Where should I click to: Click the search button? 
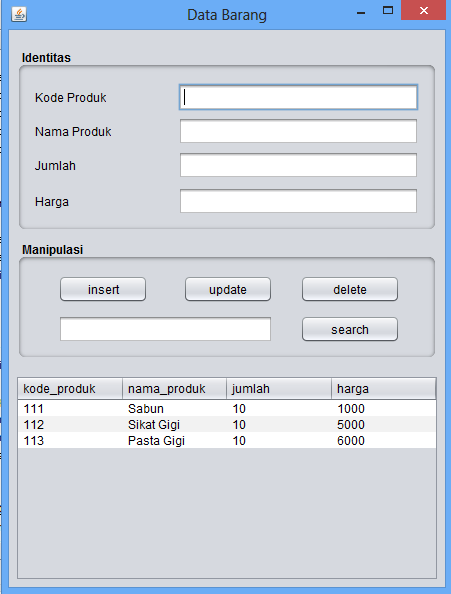(350, 329)
